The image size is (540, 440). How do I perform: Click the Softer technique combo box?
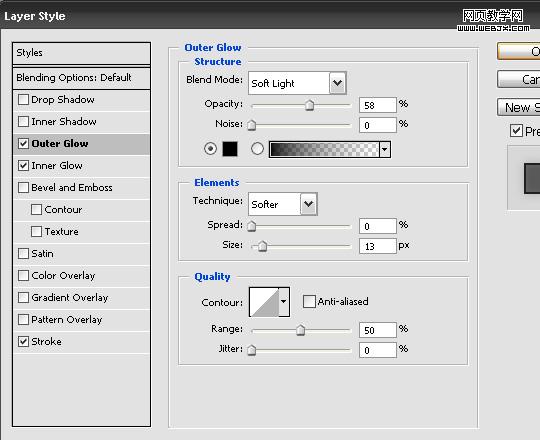click(x=282, y=204)
